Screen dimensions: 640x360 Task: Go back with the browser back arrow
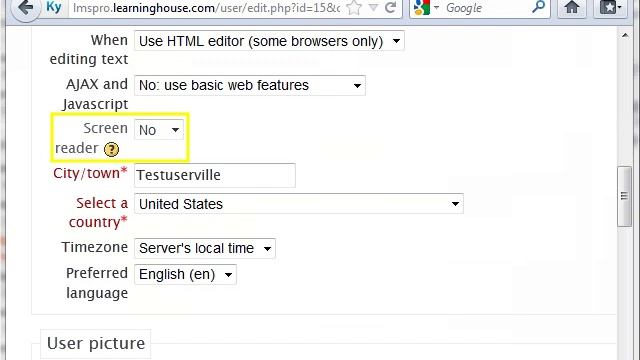25,8
